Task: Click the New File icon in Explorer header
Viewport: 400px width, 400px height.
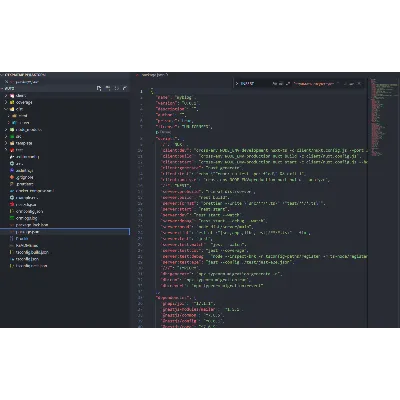Action: click(x=99, y=88)
